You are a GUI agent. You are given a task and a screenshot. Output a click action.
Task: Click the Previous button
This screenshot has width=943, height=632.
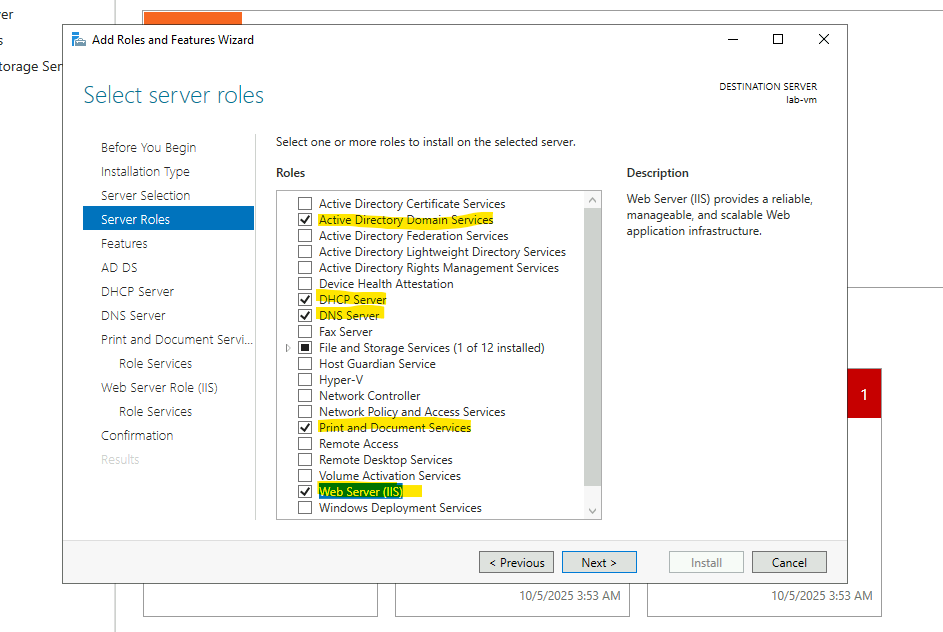coord(517,562)
